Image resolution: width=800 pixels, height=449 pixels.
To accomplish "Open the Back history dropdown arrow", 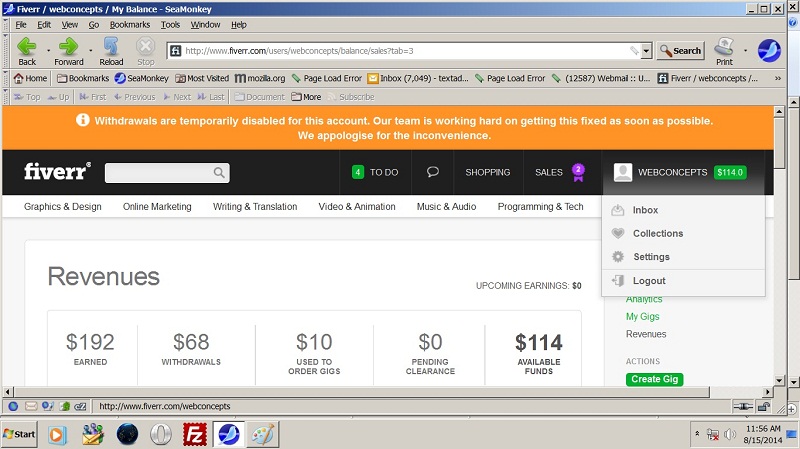I will click(x=48, y=51).
